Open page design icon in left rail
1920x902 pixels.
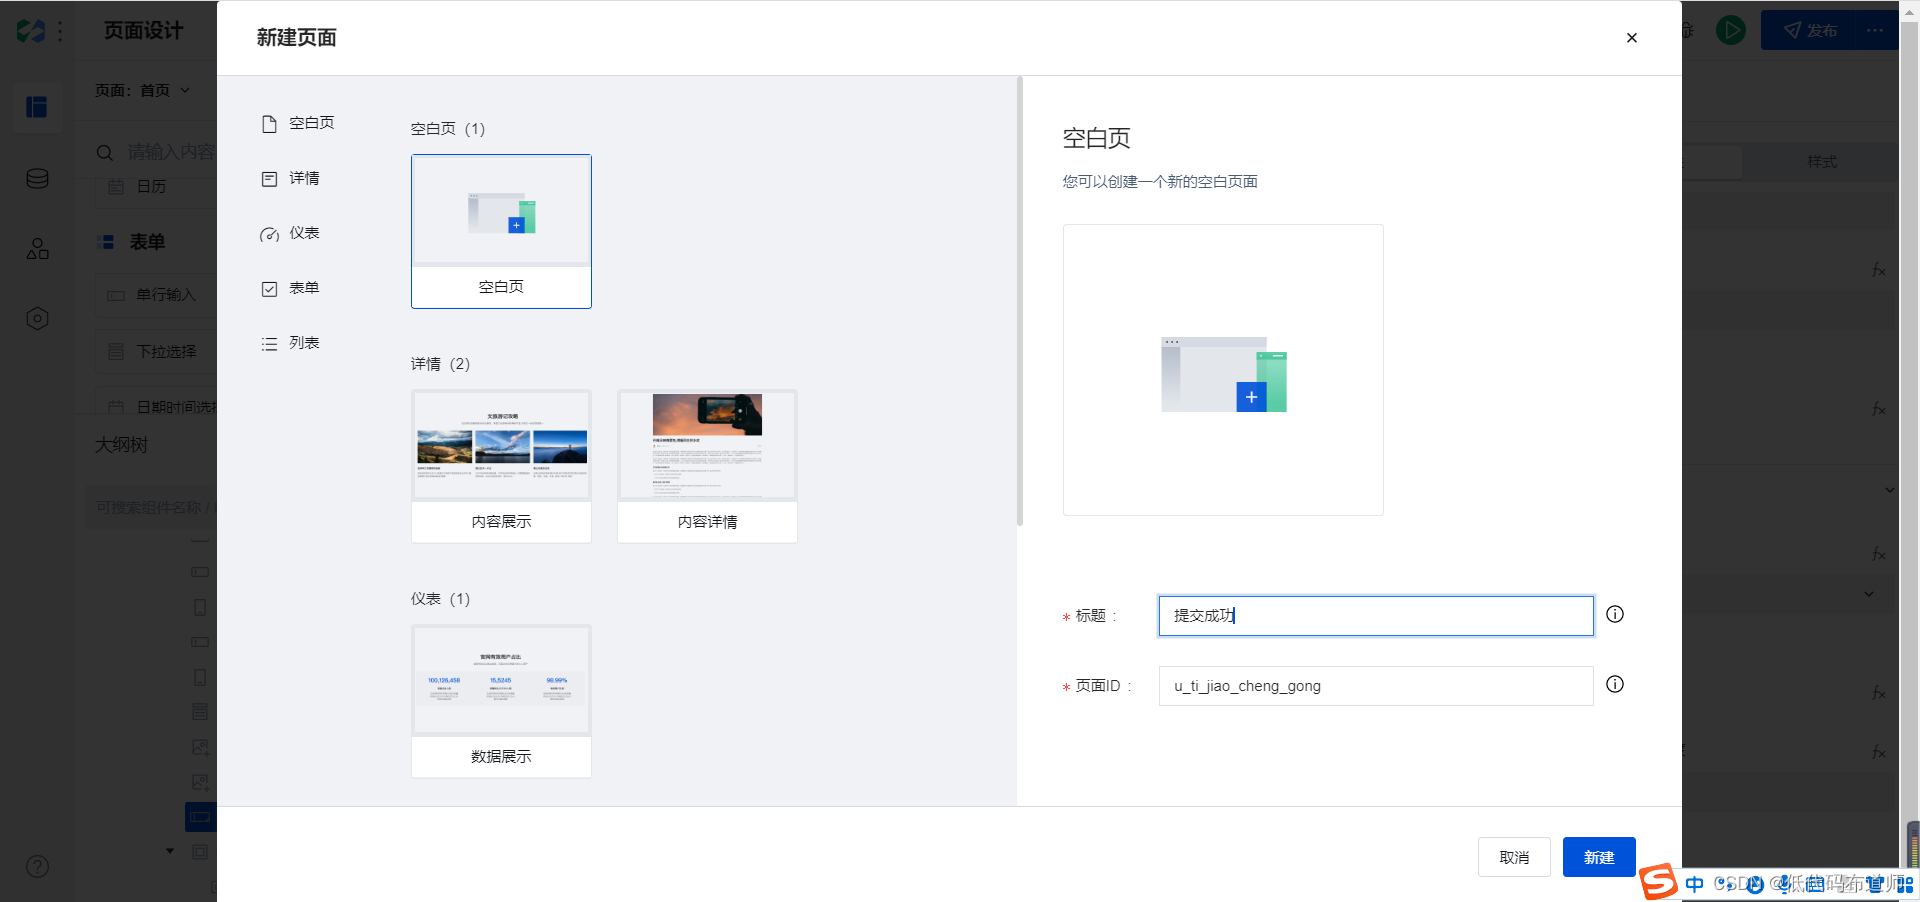(x=37, y=107)
